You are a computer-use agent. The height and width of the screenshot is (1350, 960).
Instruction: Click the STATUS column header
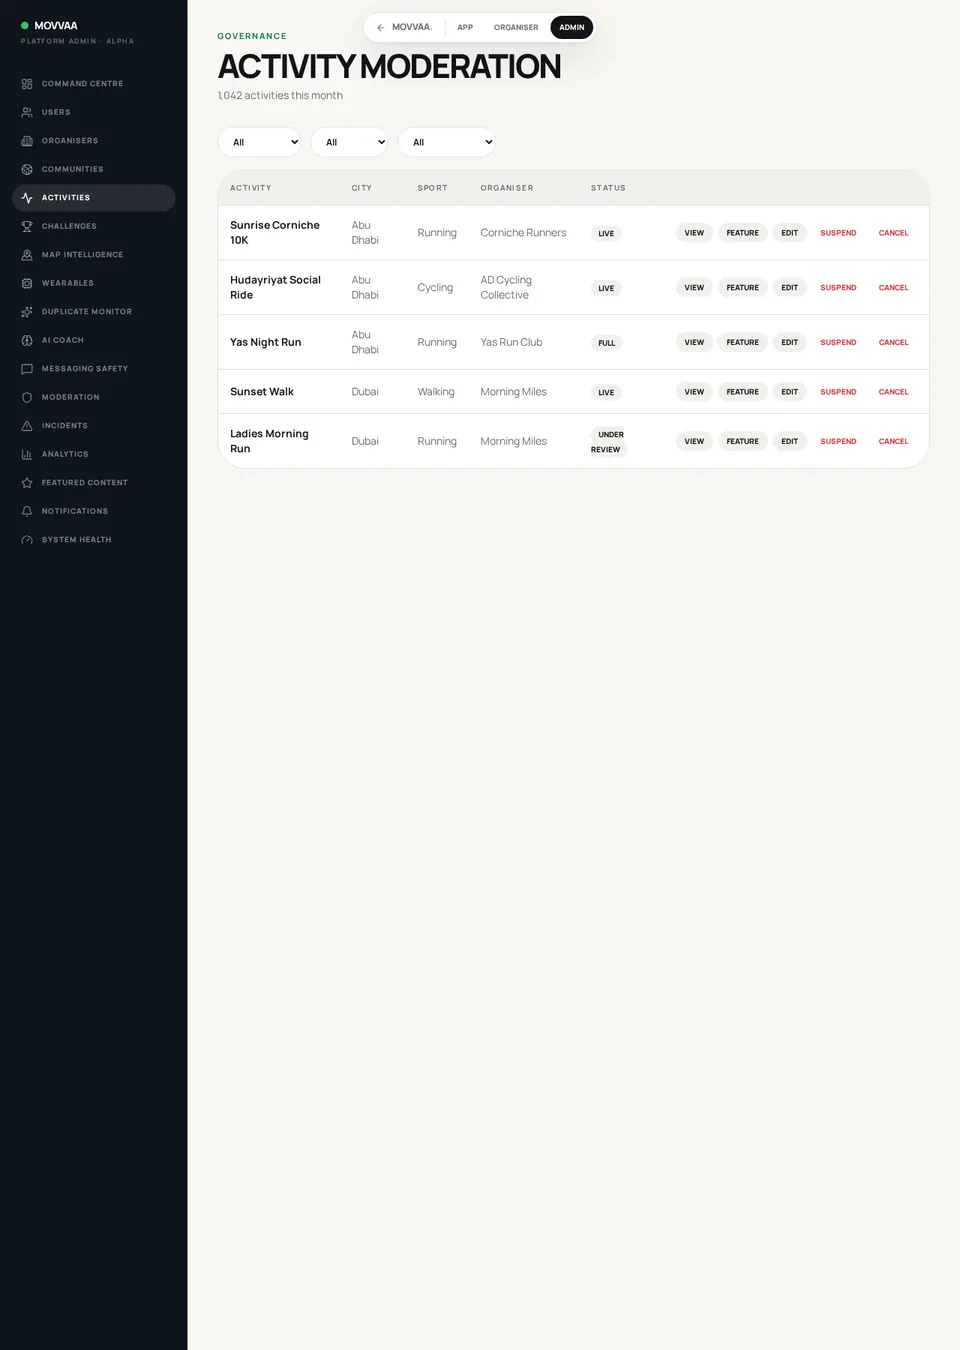pyautogui.click(x=608, y=188)
